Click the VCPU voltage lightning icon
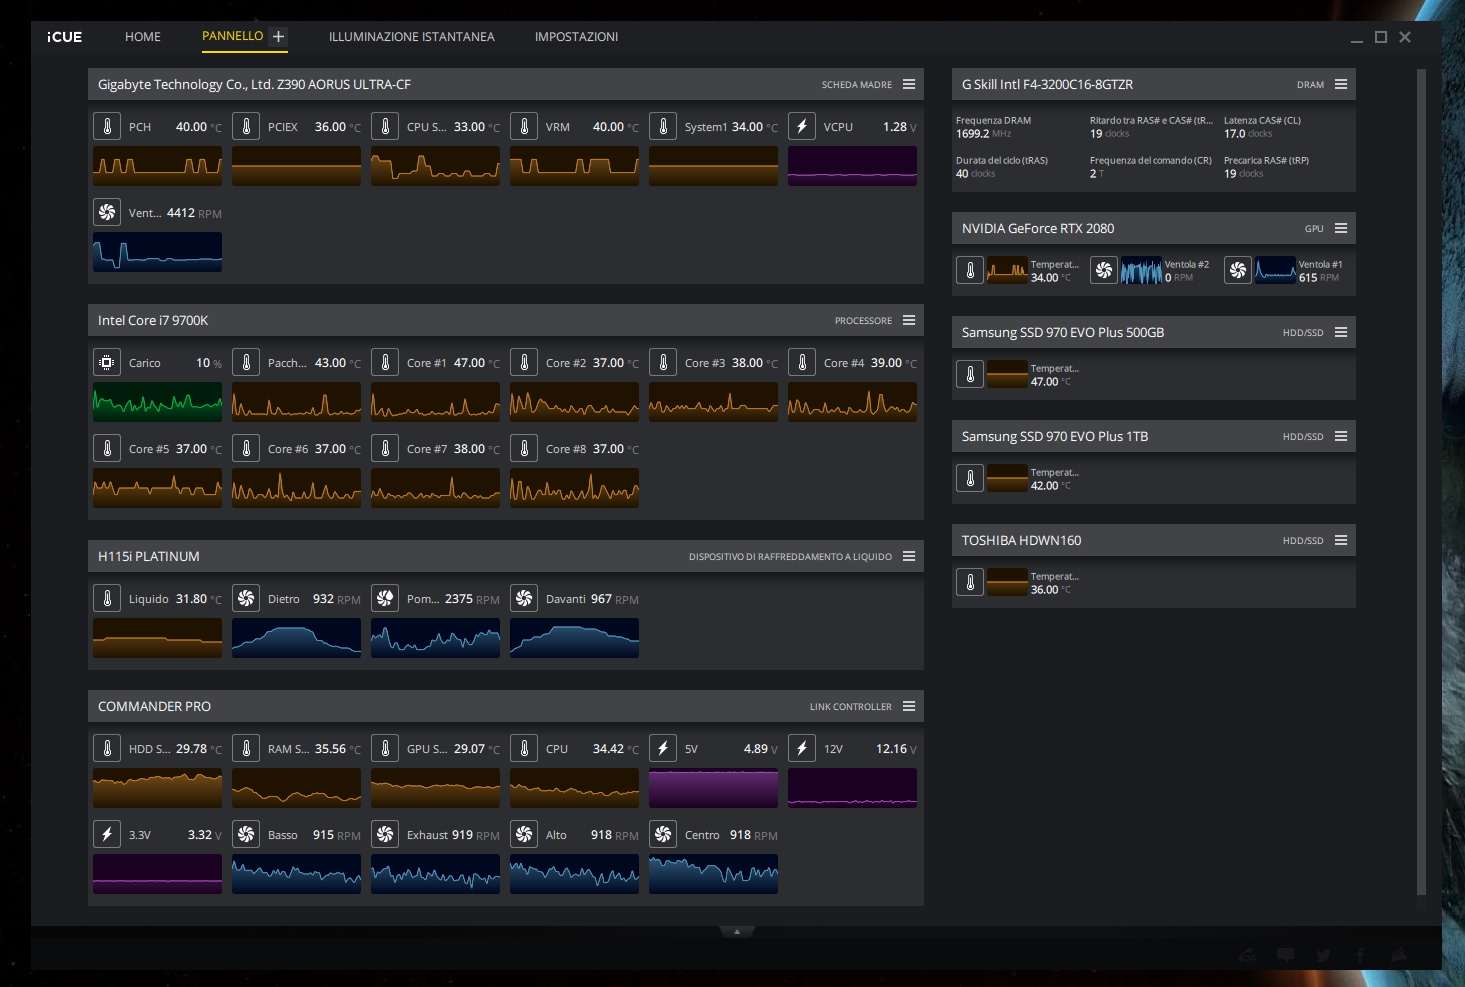This screenshot has width=1465, height=987. click(x=802, y=126)
